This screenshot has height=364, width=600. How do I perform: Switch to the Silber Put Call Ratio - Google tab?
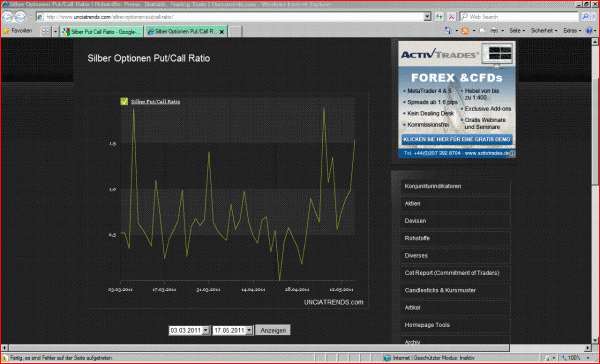[101, 32]
